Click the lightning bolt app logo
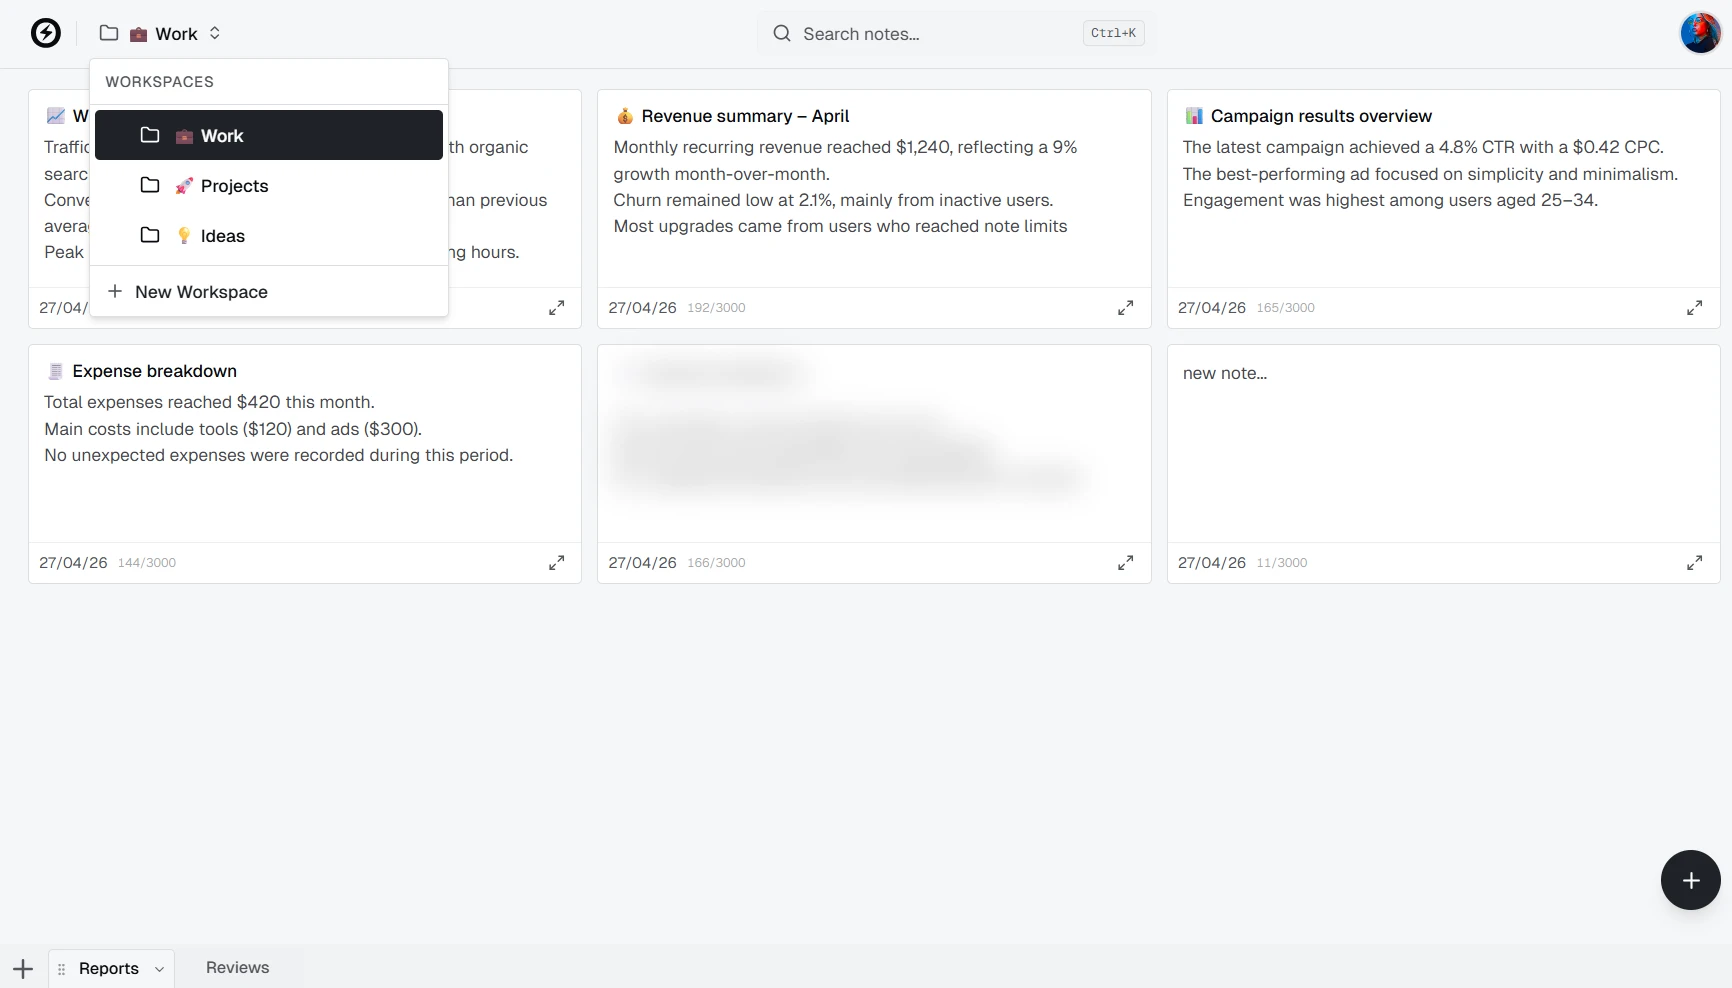This screenshot has width=1732, height=988. [x=46, y=33]
